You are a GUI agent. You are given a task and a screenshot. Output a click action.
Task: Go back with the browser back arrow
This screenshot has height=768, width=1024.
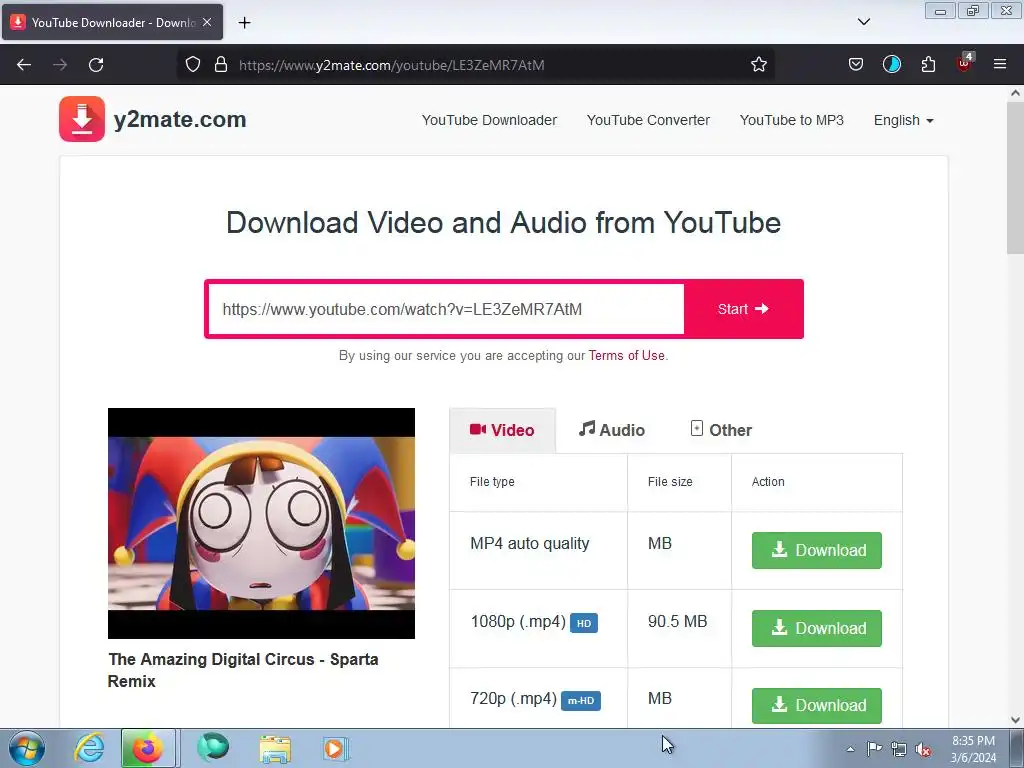tap(24, 65)
